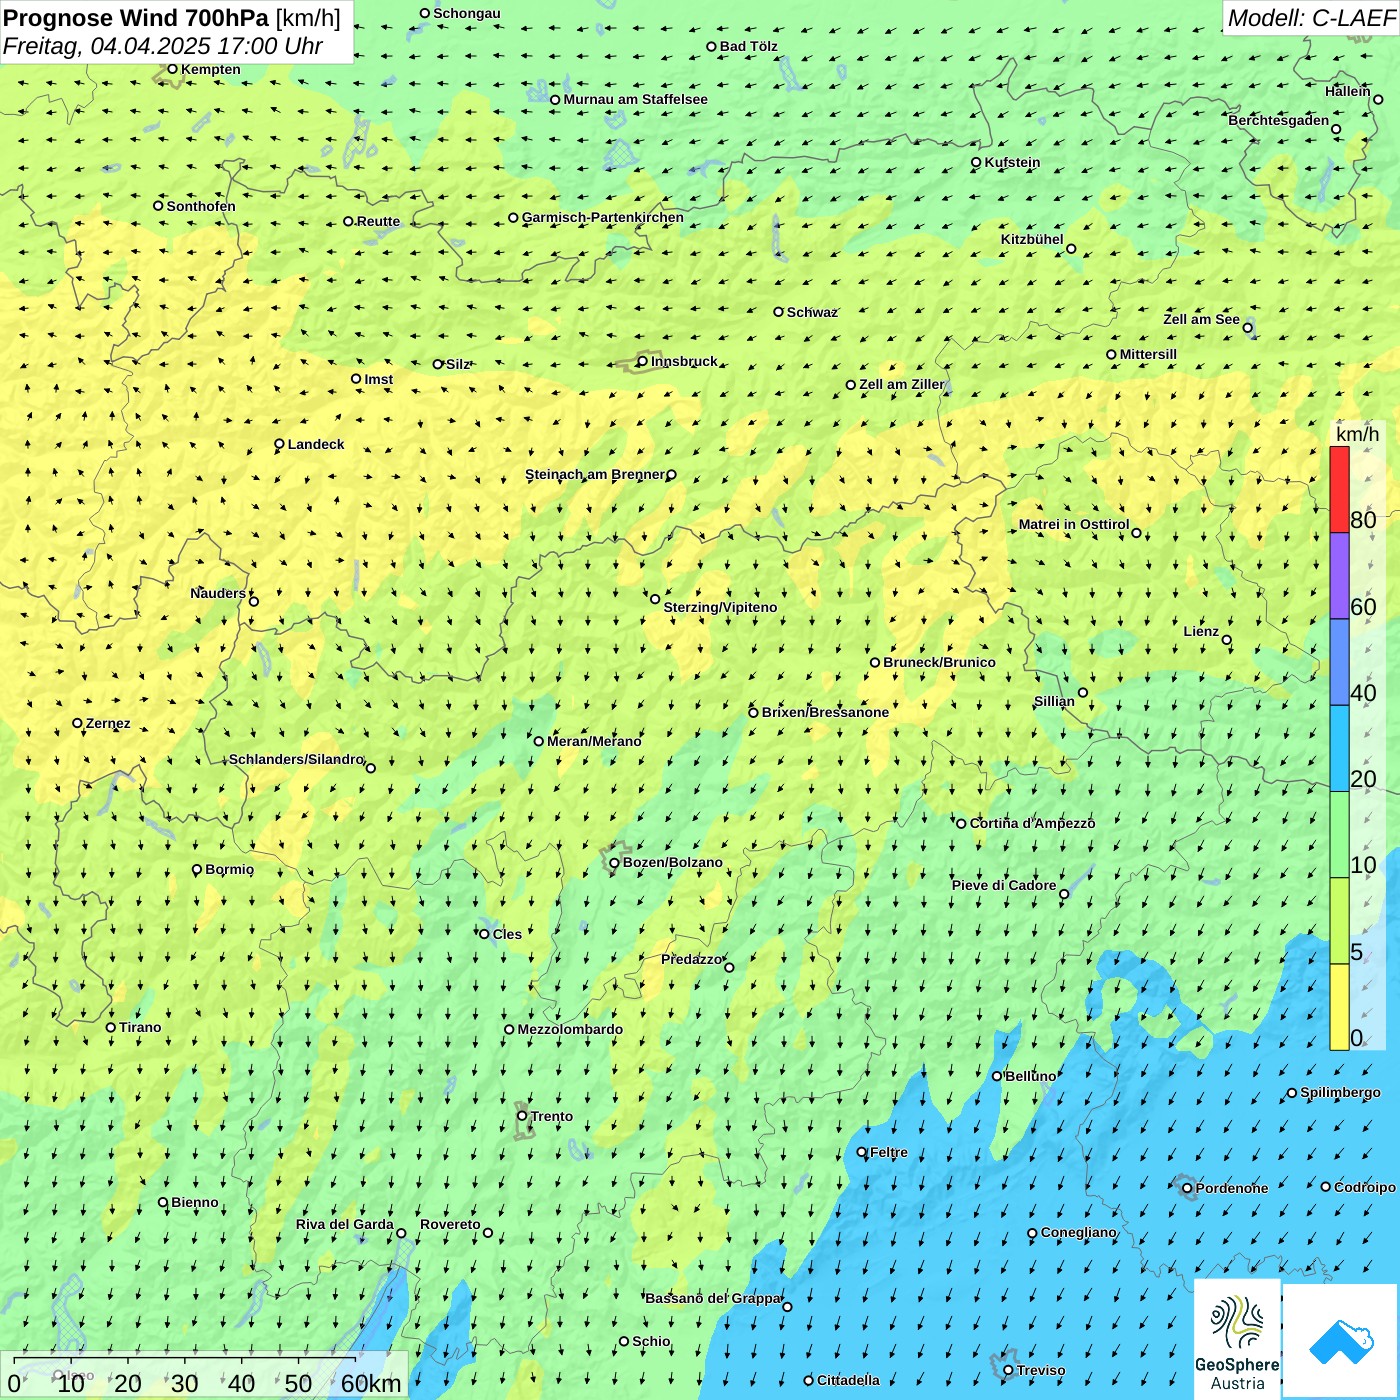Image resolution: width=1400 pixels, height=1400 pixels.
Task: Click the Bormio city marker
Action: 197,869
